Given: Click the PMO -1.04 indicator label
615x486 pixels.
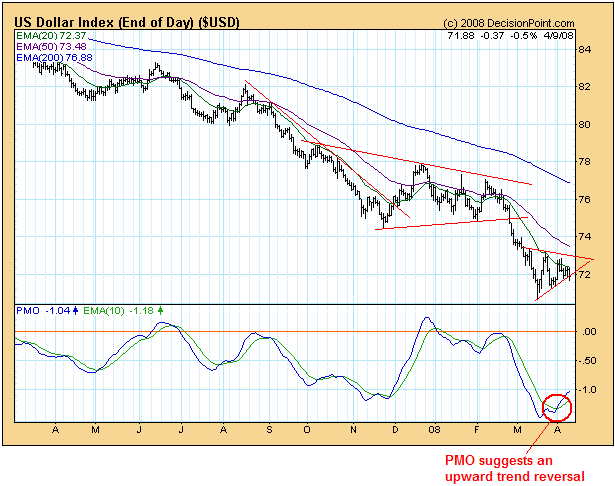Looking at the screenshot, I should point(44,311).
